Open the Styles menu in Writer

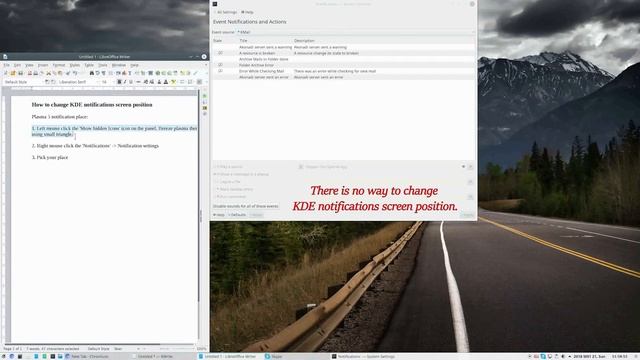(75, 65)
